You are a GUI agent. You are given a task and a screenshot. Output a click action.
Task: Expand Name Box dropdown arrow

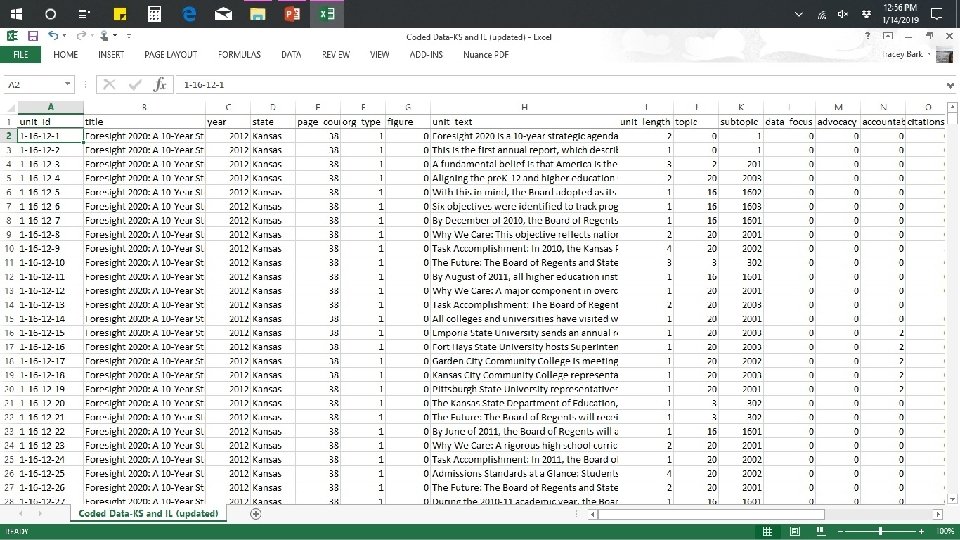tap(67, 84)
